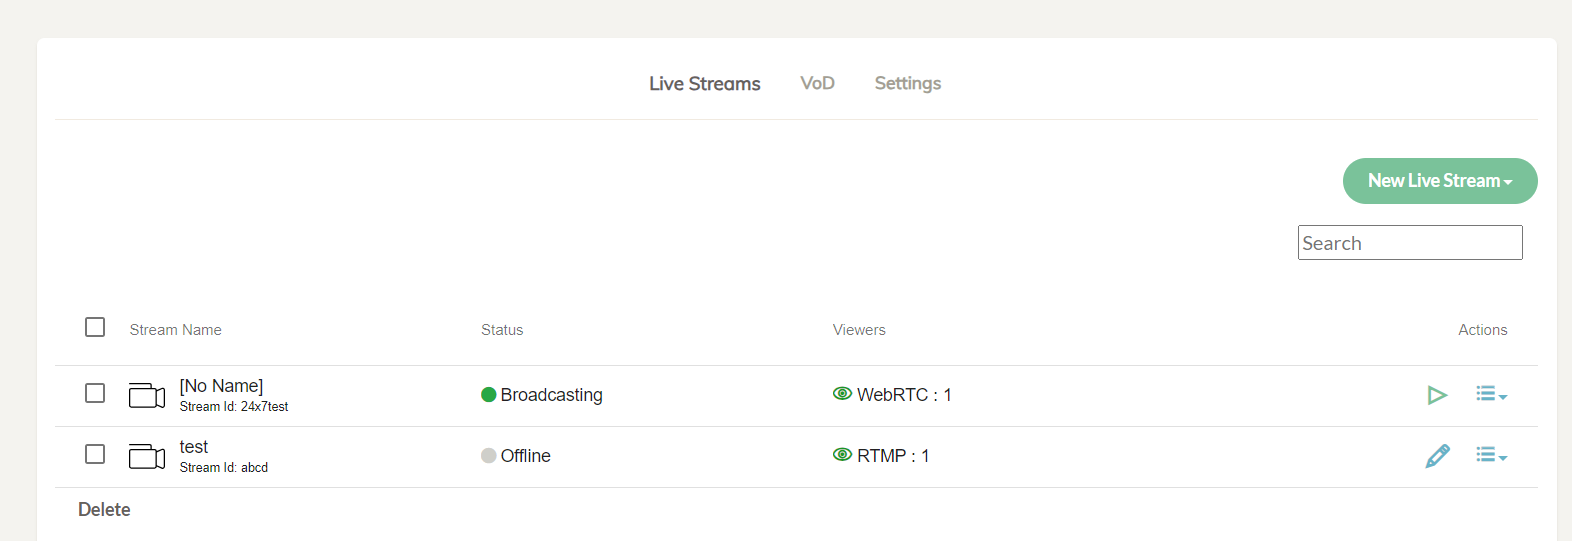Click the Viewers column header
This screenshot has width=1572, height=541.
[x=859, y=330]
